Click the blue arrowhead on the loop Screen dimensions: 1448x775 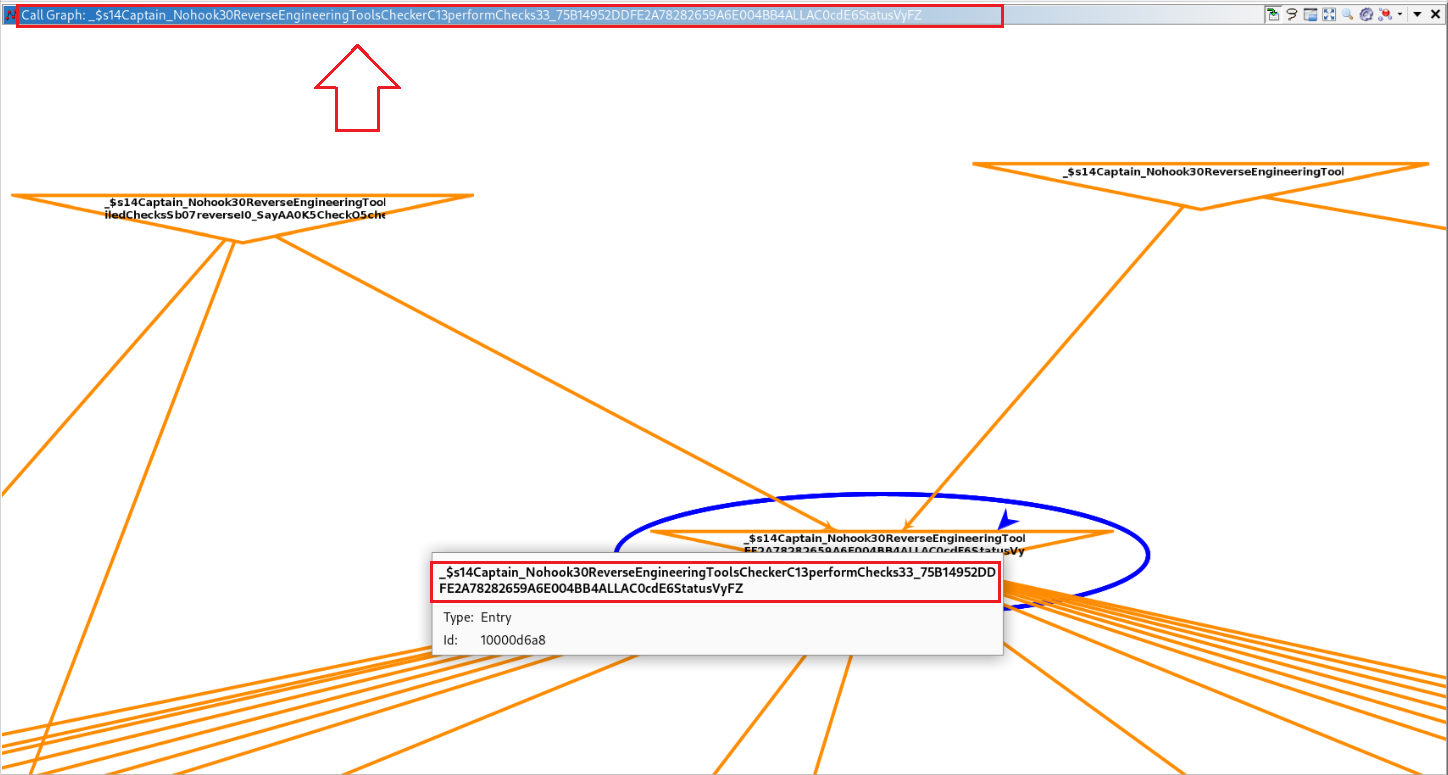coord(1008,519)
